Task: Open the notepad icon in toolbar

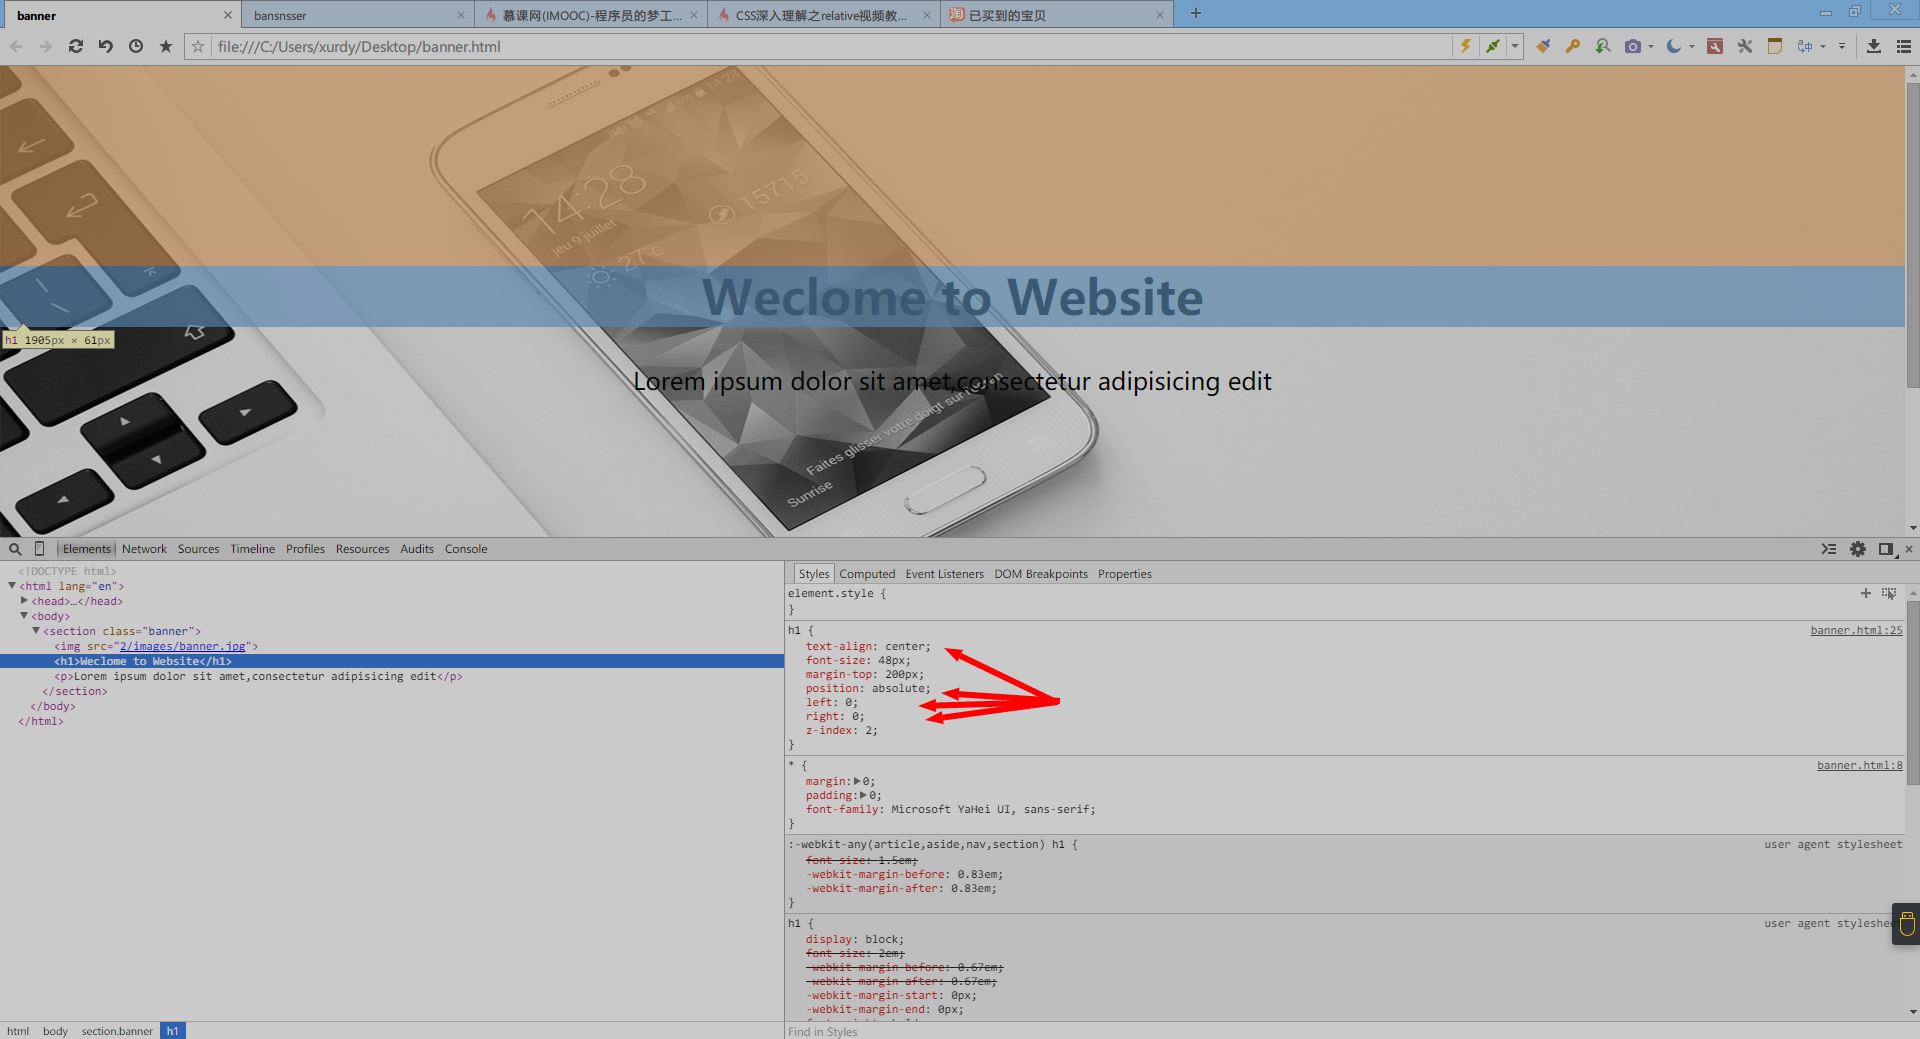Action: pyautogui.click(x=1775, y=46)
